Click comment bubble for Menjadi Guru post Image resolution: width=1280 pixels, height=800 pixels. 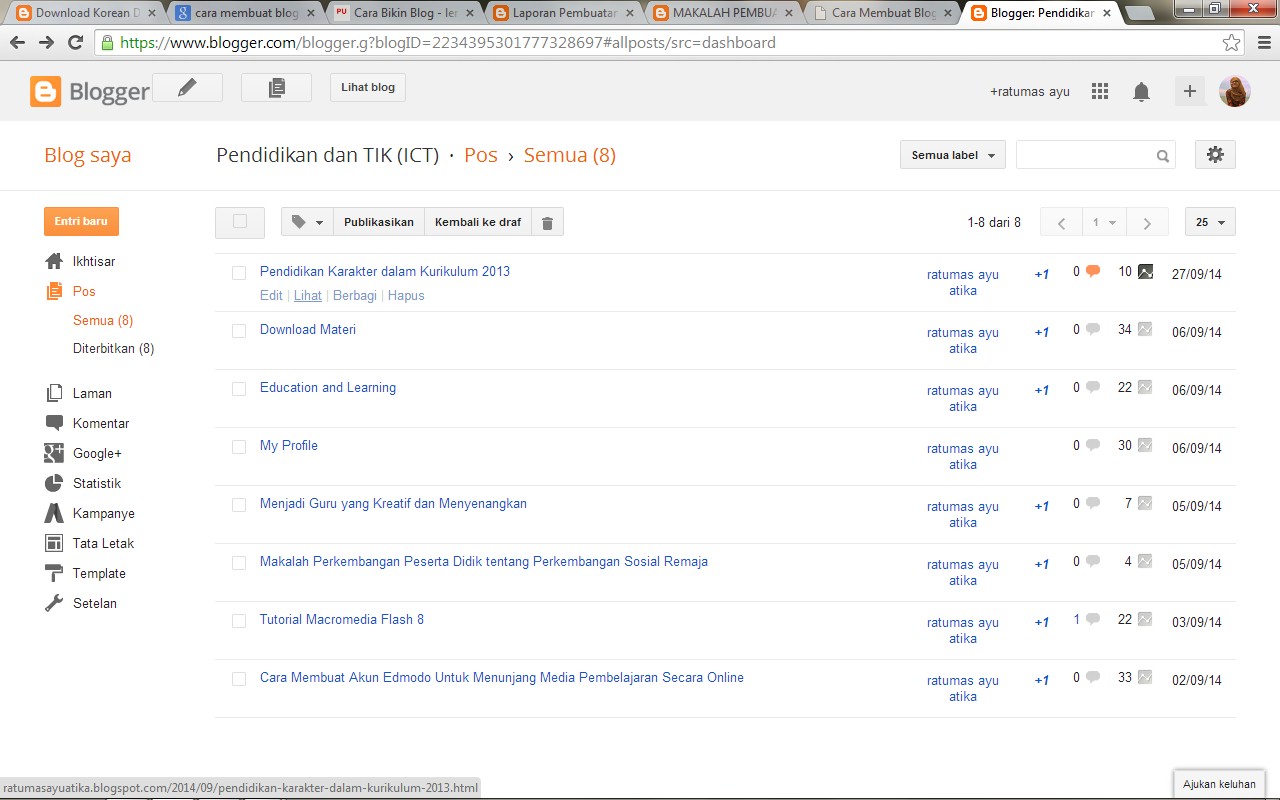1093,503
